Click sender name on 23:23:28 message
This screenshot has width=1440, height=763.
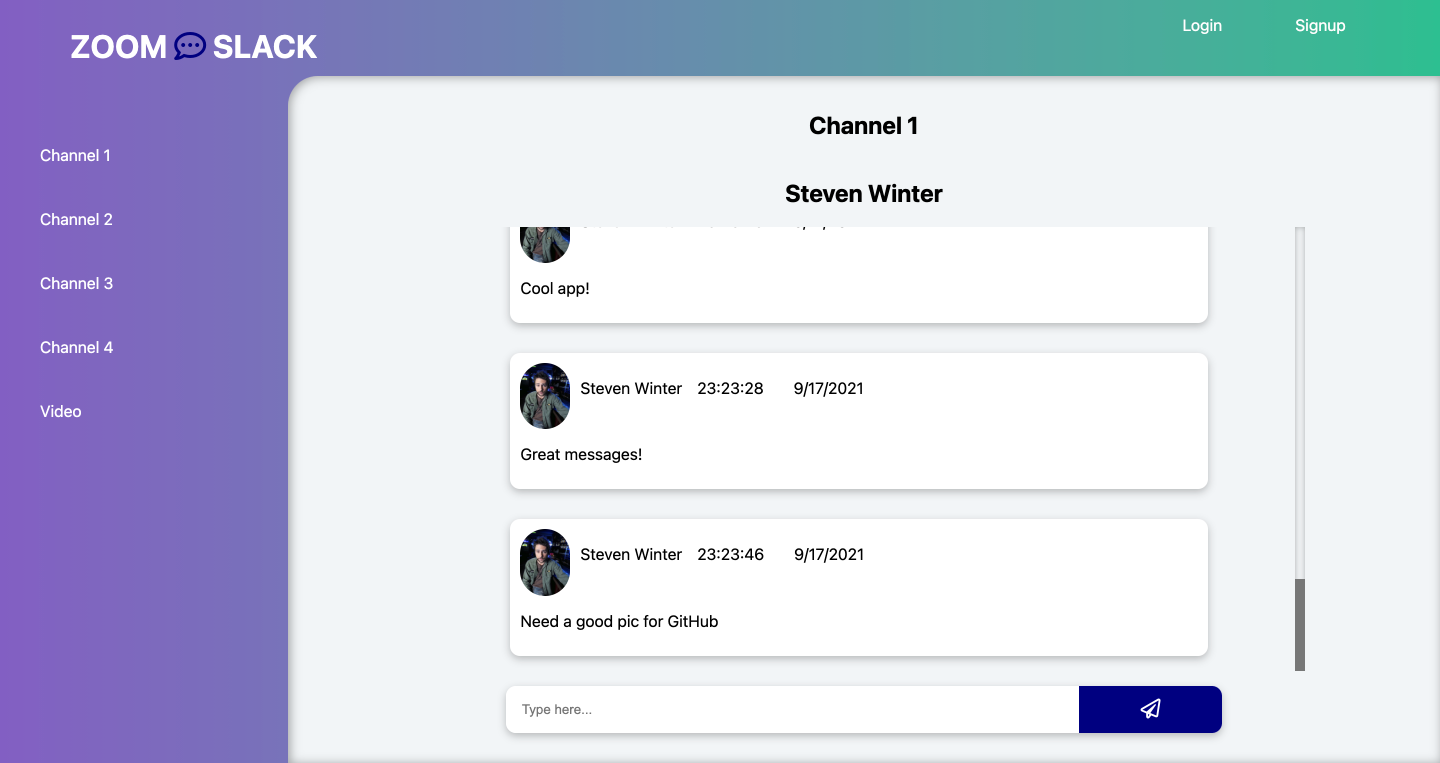[631, 388]
